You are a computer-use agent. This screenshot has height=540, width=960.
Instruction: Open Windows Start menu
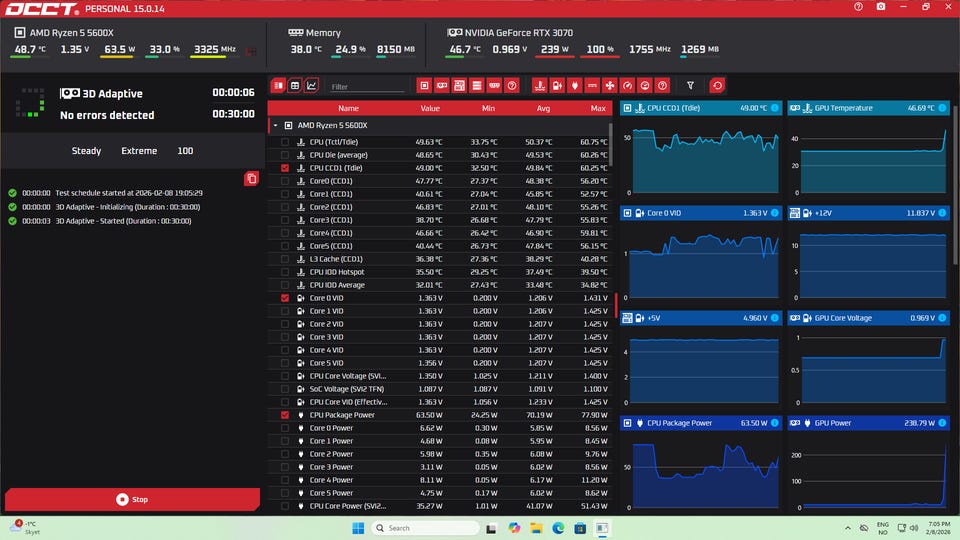click(x=358, y=528)
